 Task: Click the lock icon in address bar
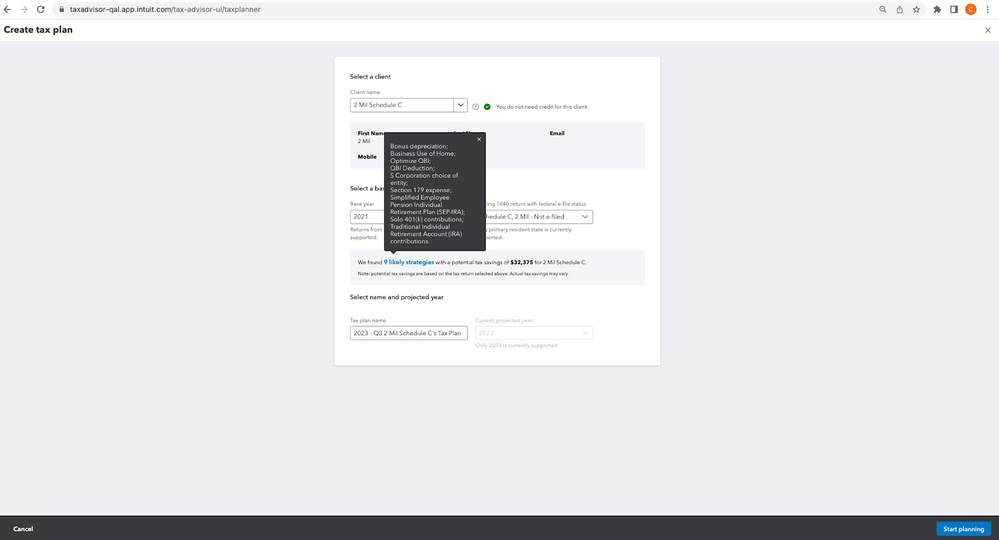tap(61, 9)
